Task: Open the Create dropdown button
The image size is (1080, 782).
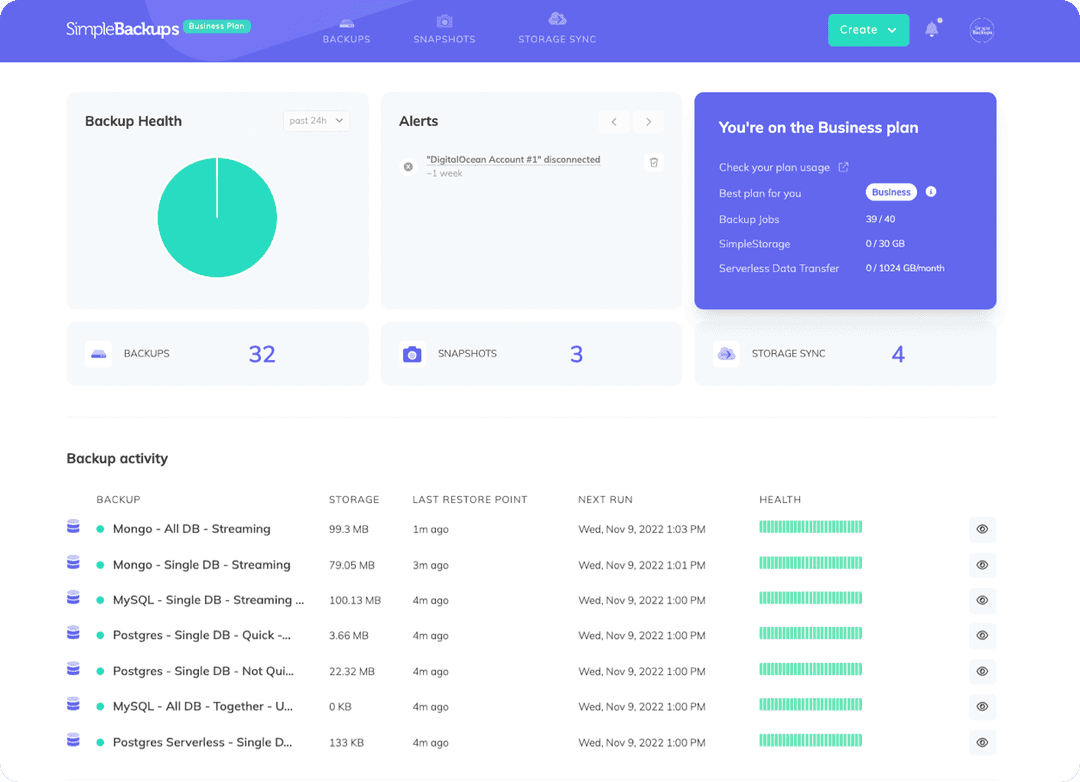Action: 868,30
